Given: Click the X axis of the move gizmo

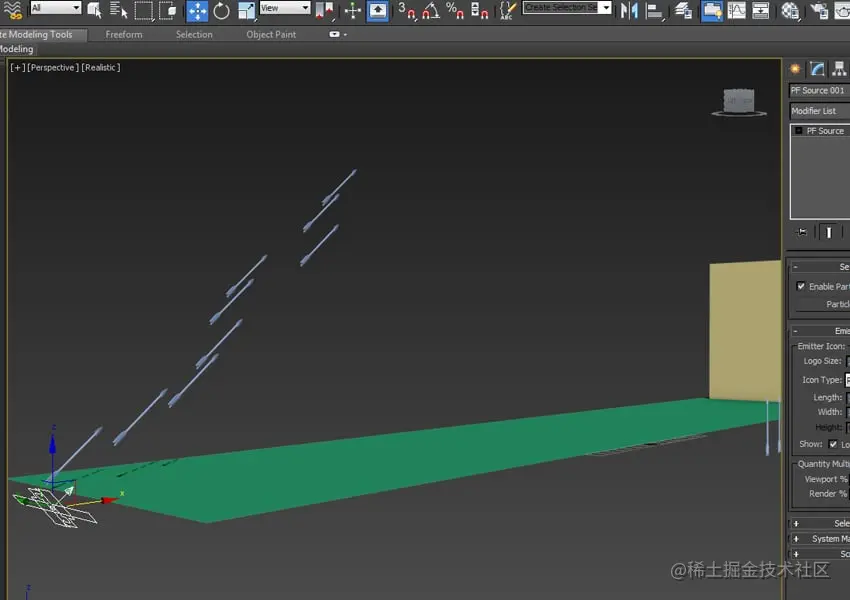Looking at the screenshot, I should tap(108, 500).
